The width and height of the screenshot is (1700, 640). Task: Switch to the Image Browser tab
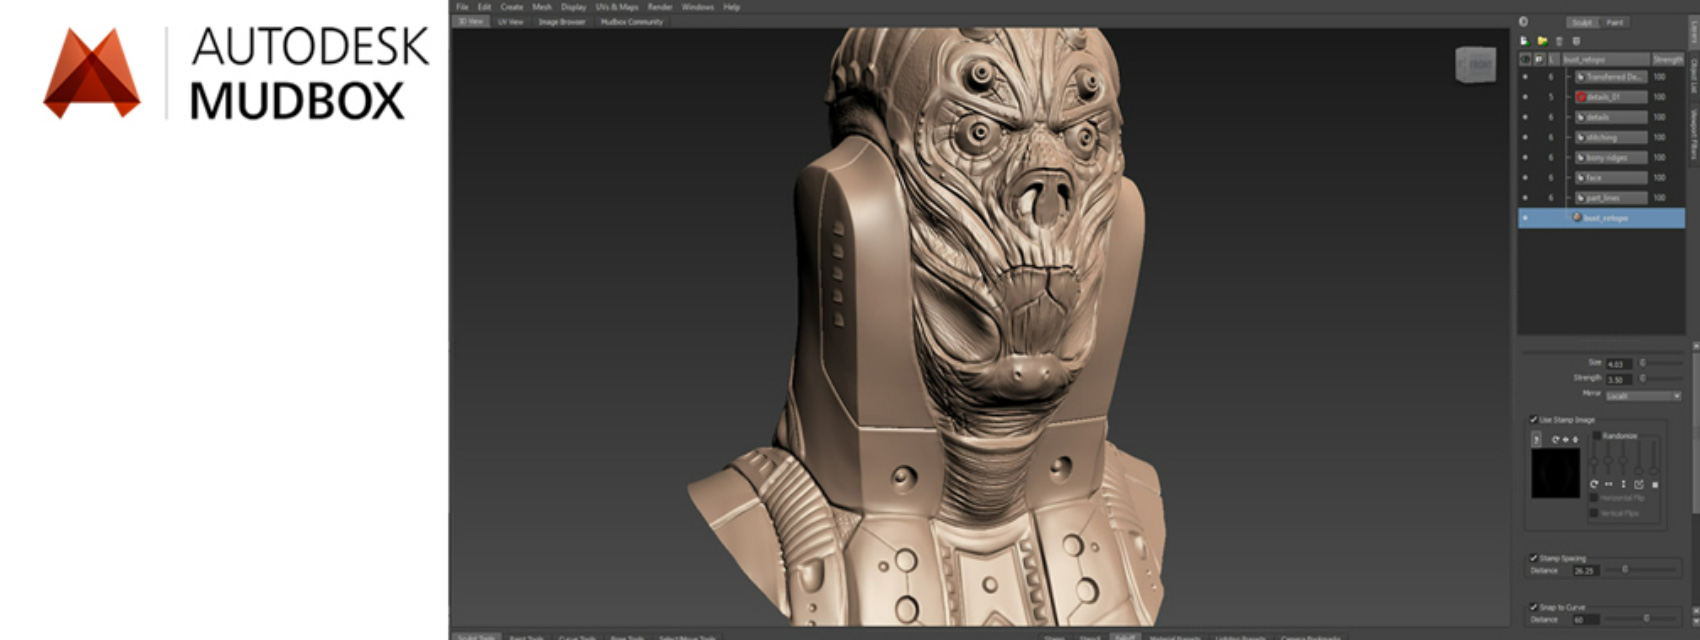point(562,22)
